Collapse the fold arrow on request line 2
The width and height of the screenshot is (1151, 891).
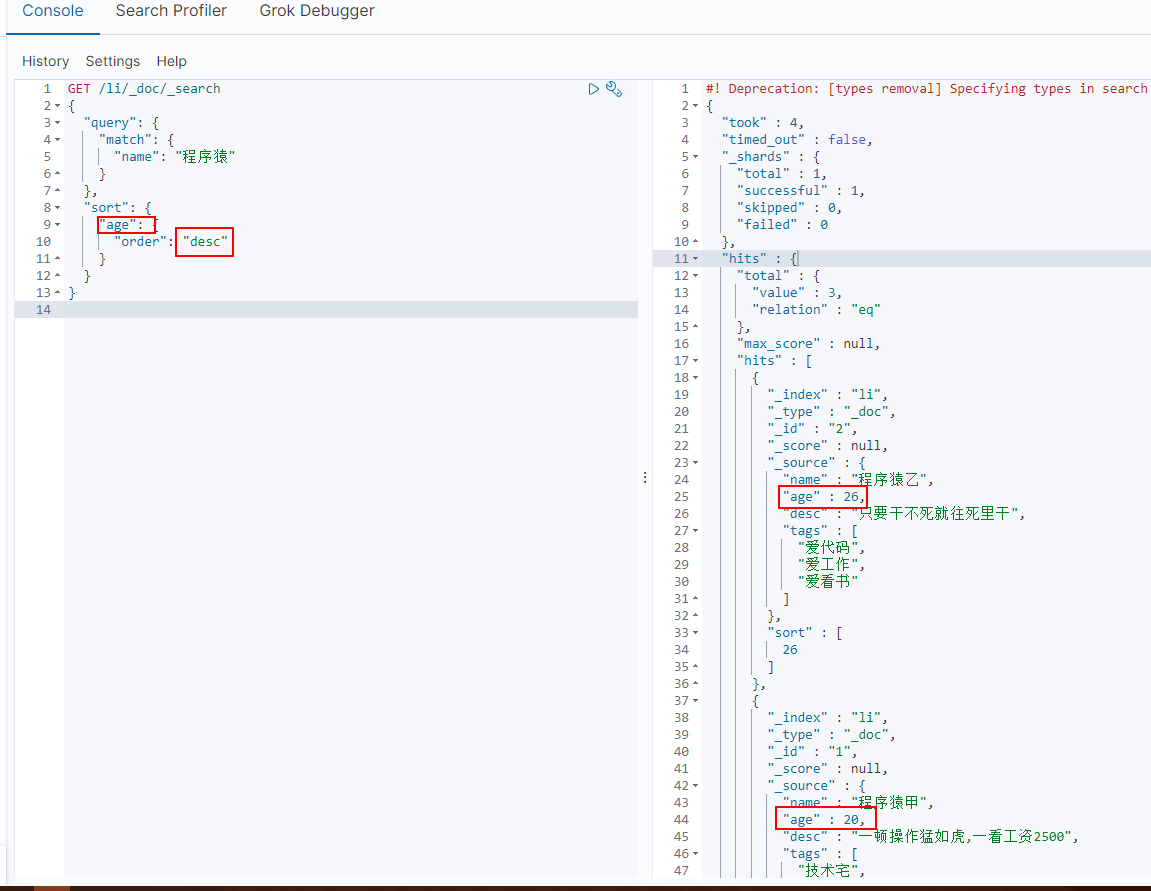click(58, 106)
